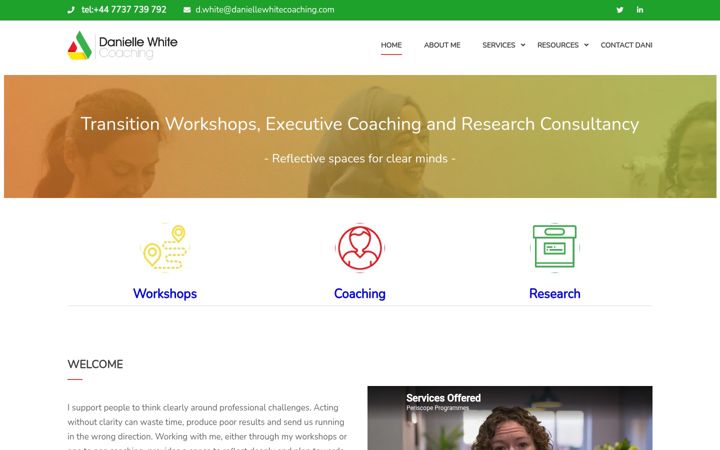Click the Danielle White Coaching logo
This screenshot has width=720, height=450.
click(123, 45)
